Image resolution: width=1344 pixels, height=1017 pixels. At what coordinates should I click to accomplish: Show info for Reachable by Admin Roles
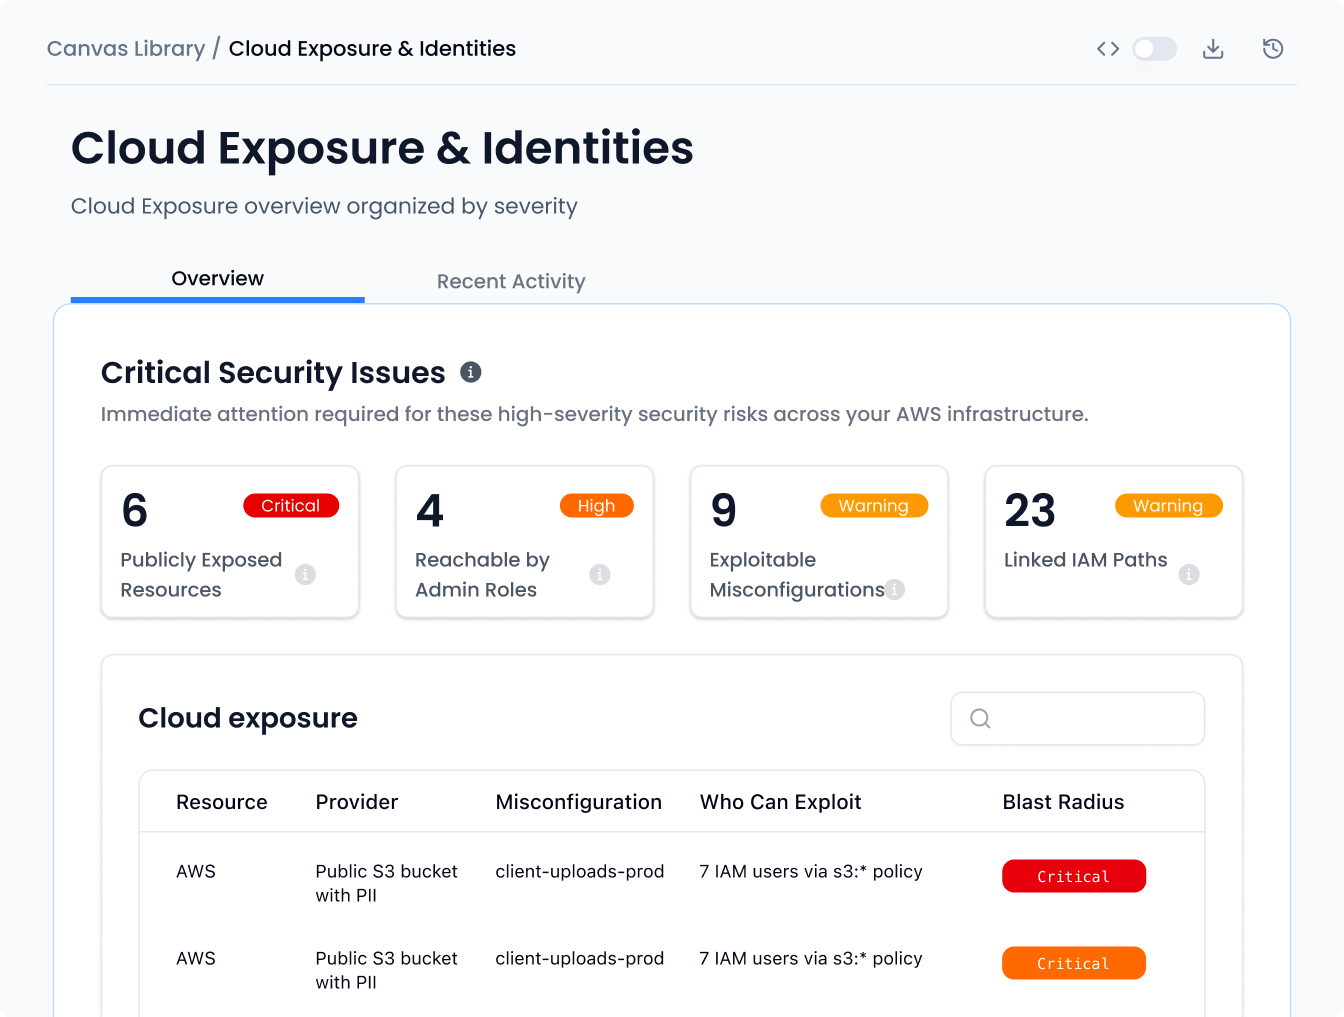point(599,574)
